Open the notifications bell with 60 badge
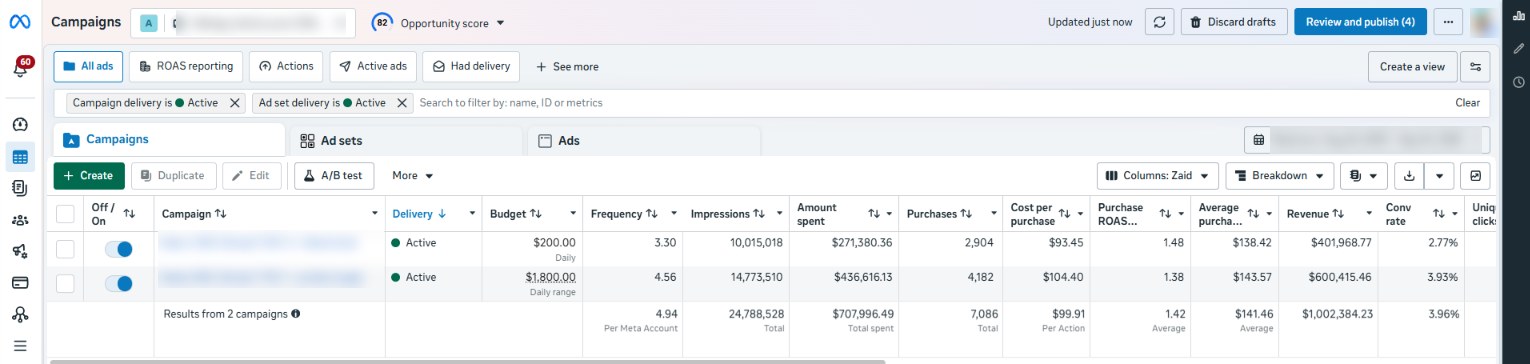The width and height of the screenshot is (1530, 364). (20, 68)
